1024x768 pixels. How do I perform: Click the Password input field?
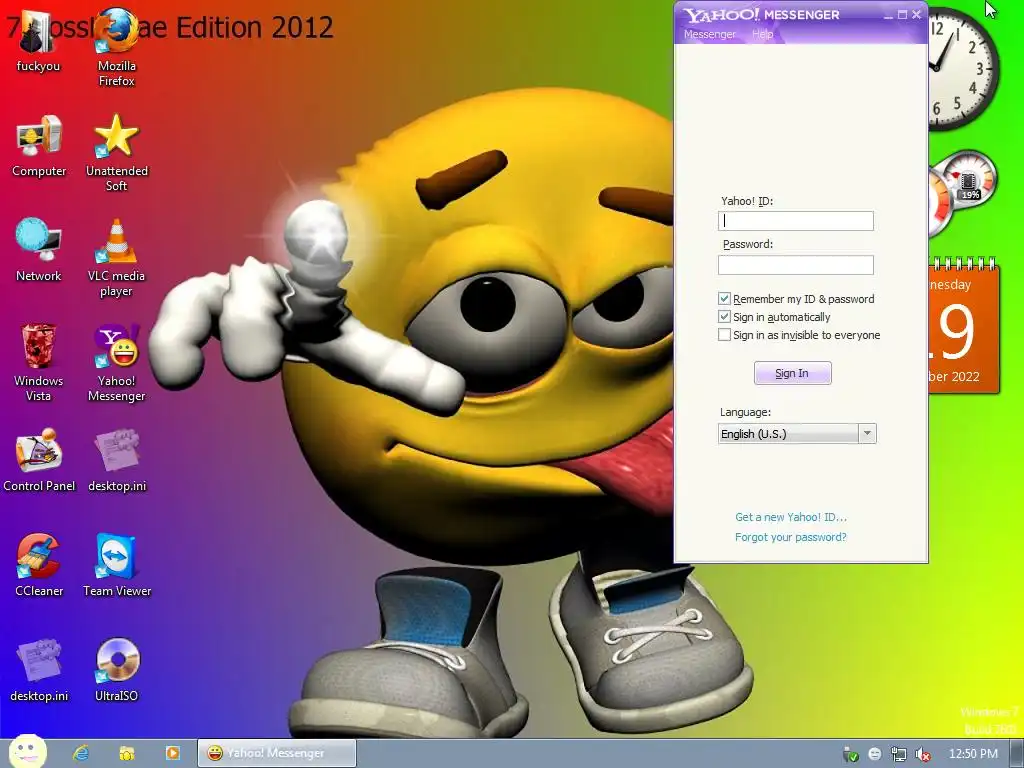click(x=795, y=264)
